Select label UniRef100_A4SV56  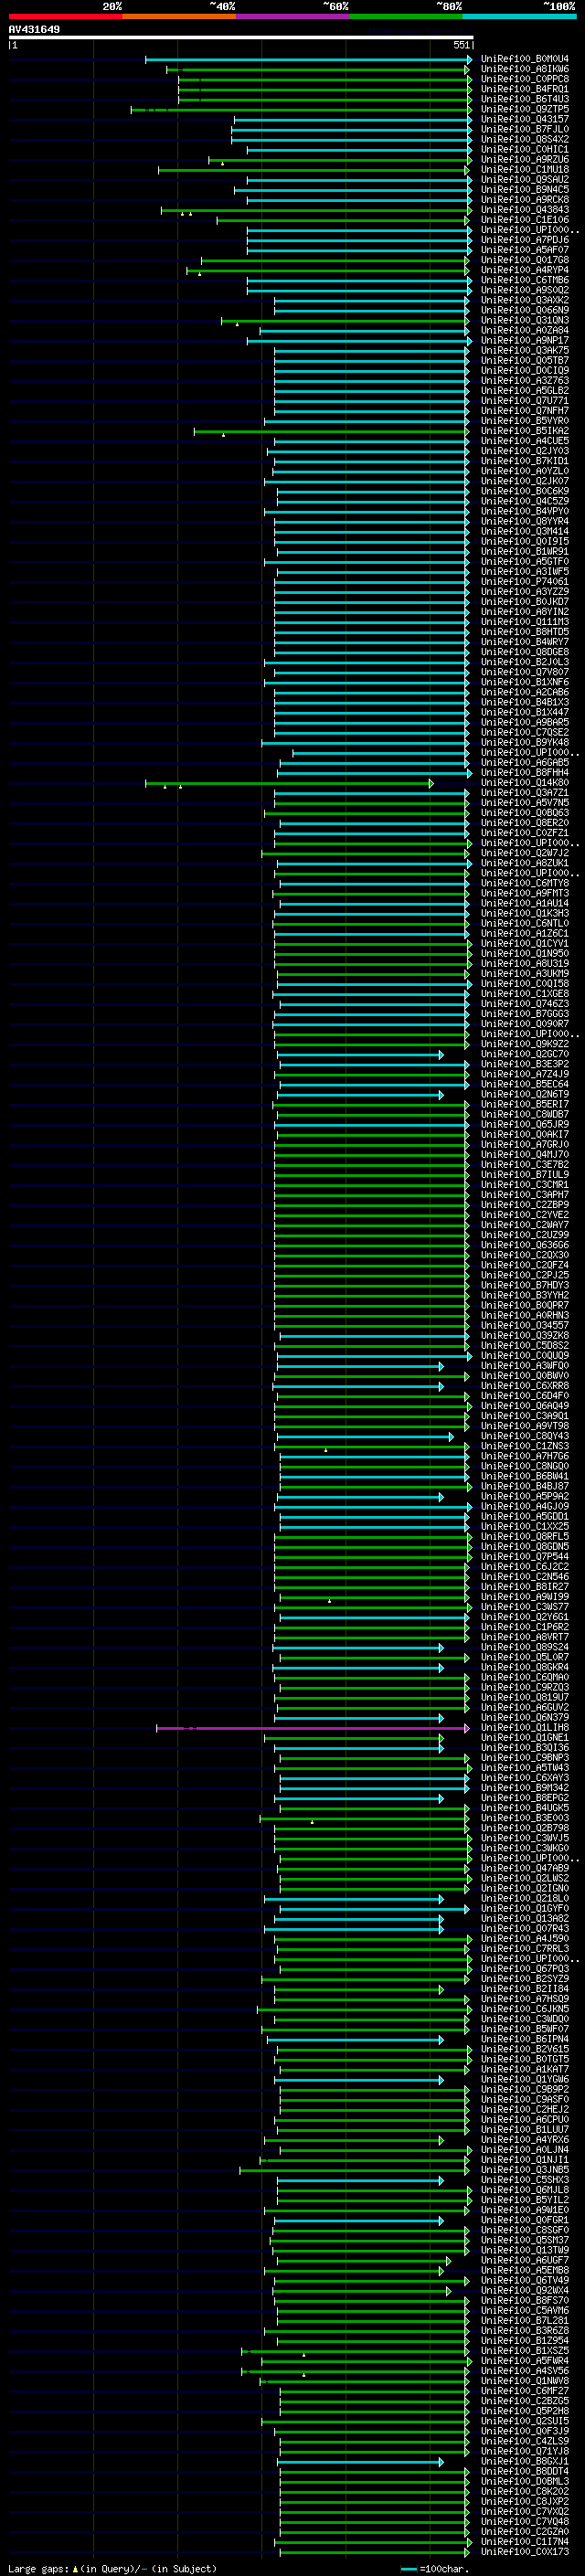[x=524, y=2371]
